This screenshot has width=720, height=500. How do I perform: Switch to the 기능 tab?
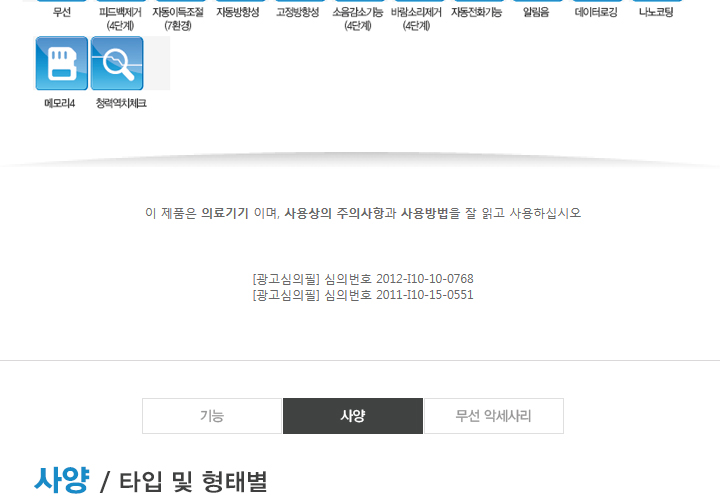(x=212, y=416)
